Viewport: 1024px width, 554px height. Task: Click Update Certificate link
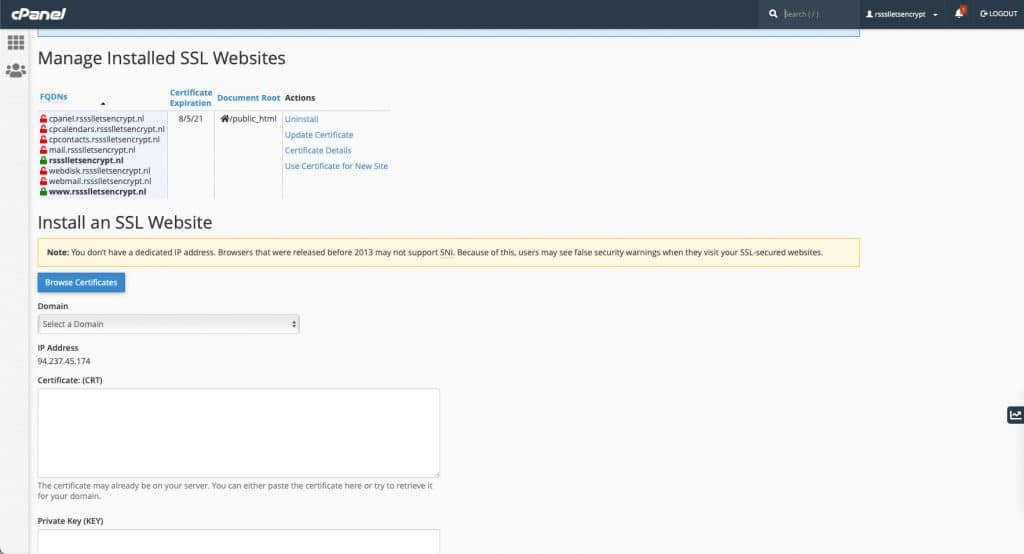click(319, 135)
